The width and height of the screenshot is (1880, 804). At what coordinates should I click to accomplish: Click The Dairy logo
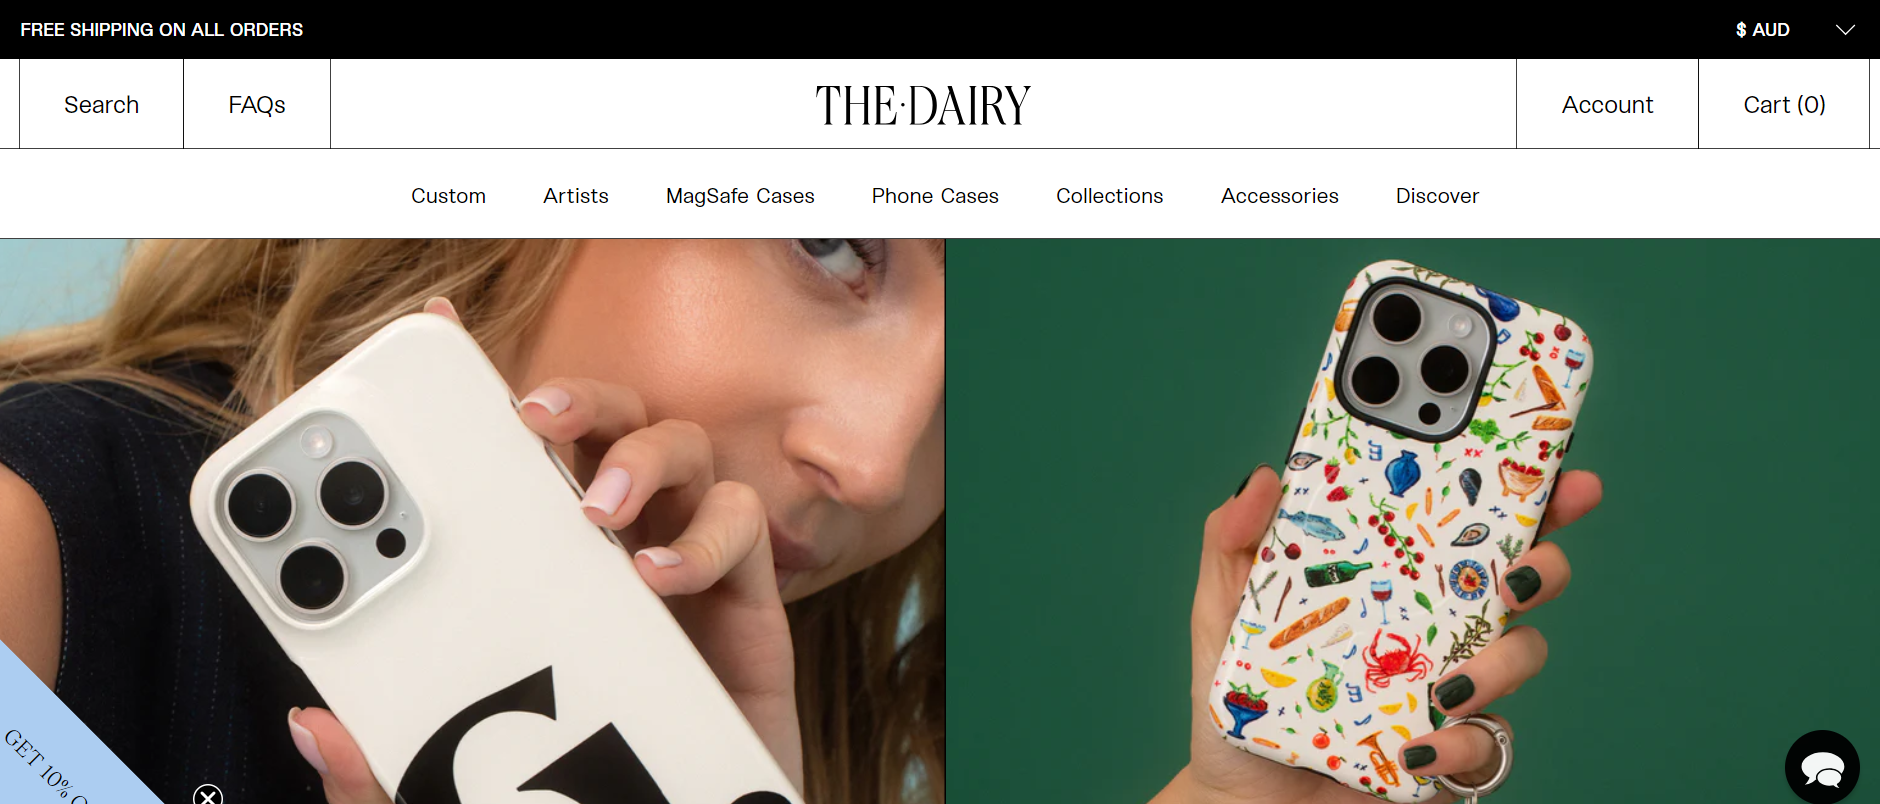pos(923,105)
